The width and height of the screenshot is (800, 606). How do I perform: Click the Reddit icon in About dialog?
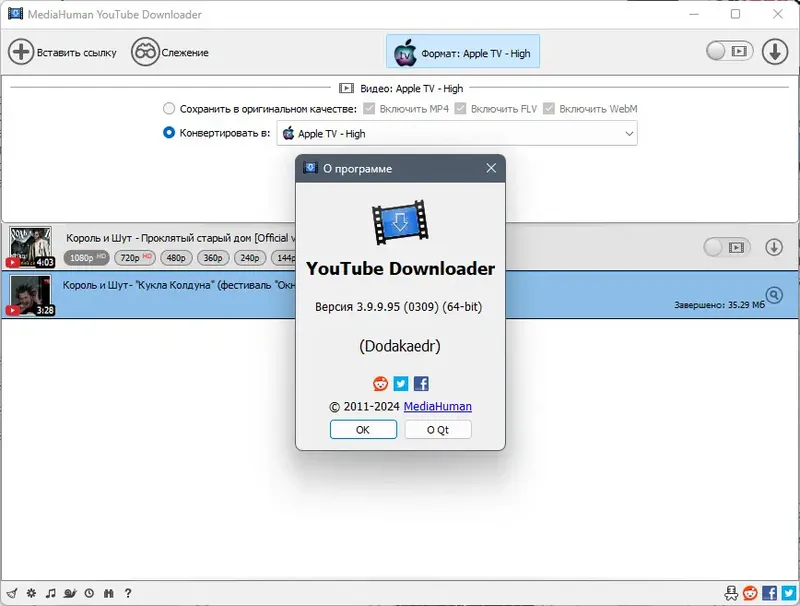click(x=380, y=384)
